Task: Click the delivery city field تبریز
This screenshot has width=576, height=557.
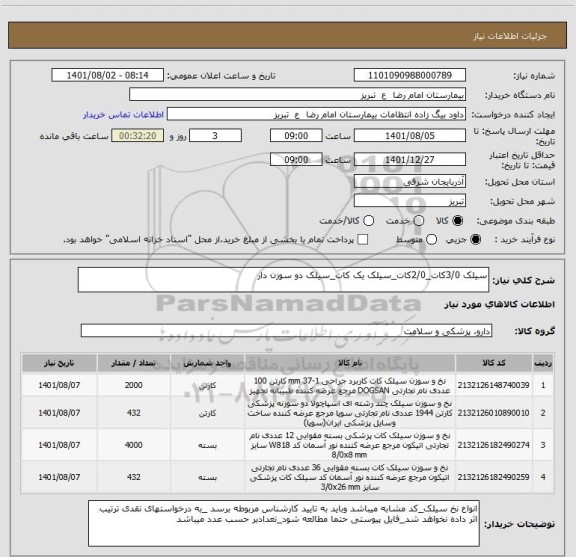Action: click(410, 201)
